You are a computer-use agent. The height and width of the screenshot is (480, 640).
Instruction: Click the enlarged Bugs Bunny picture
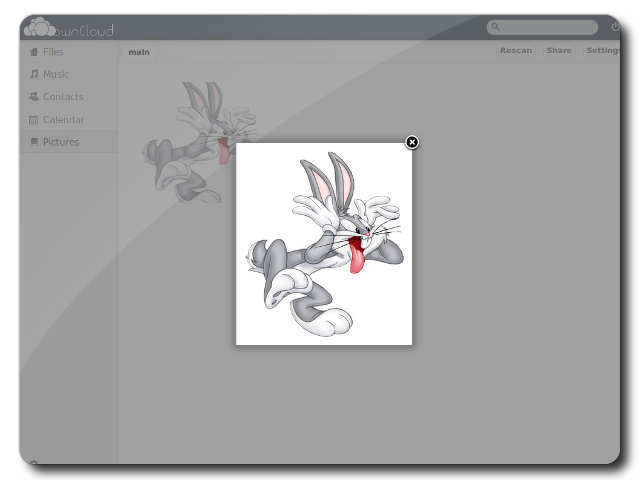tap(323, 245)
